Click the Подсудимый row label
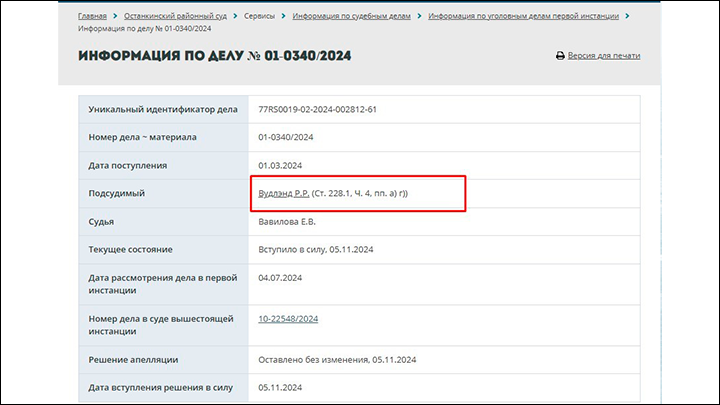Image resolution: width=720 pixels, height=405 pixels. click(117, 193)
